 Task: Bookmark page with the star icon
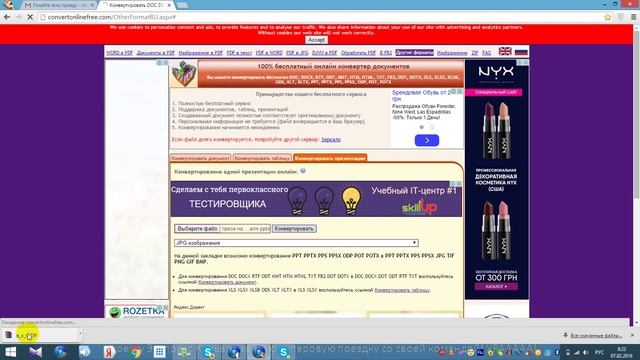608,17
